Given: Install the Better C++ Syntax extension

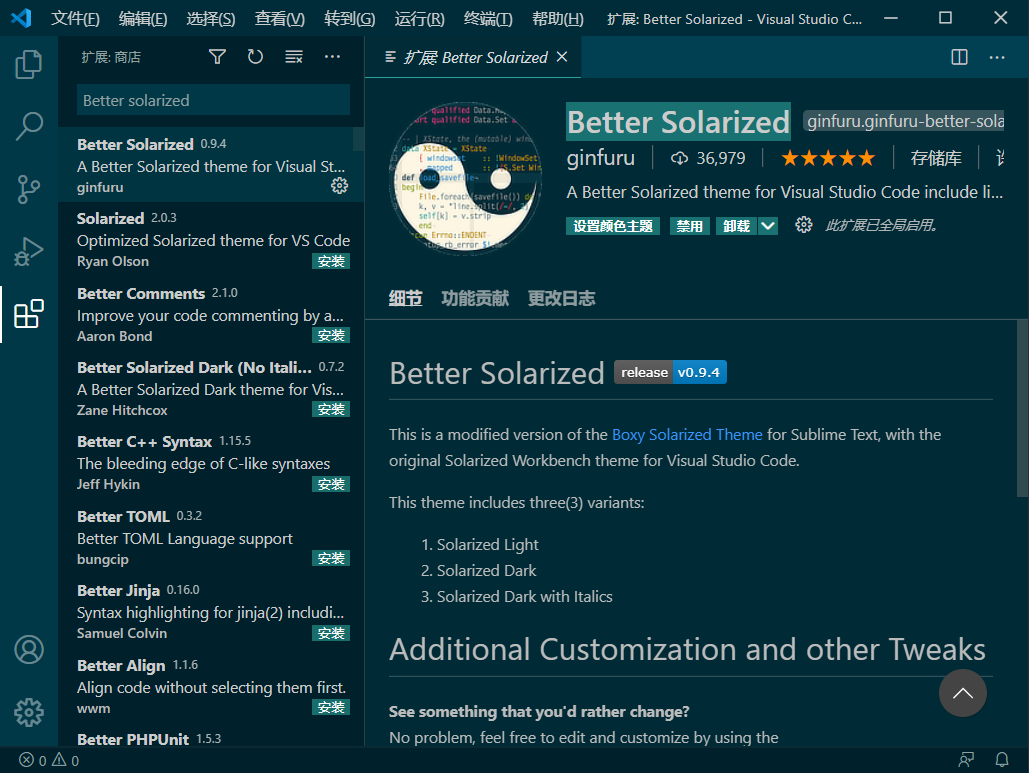Looking at the screenshot, I should (331, 484).
